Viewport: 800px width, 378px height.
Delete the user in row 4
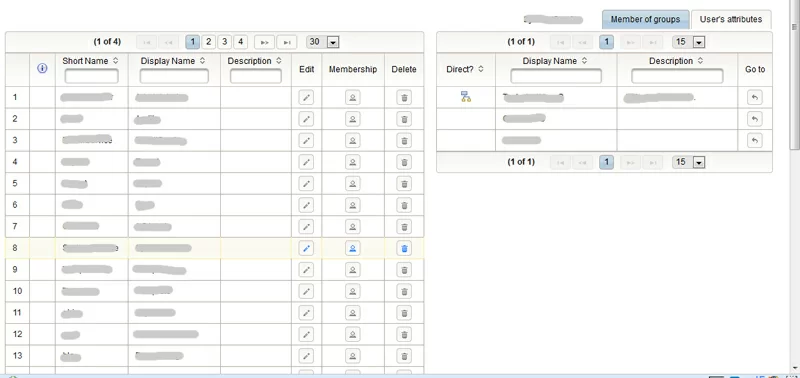[404, 162]
